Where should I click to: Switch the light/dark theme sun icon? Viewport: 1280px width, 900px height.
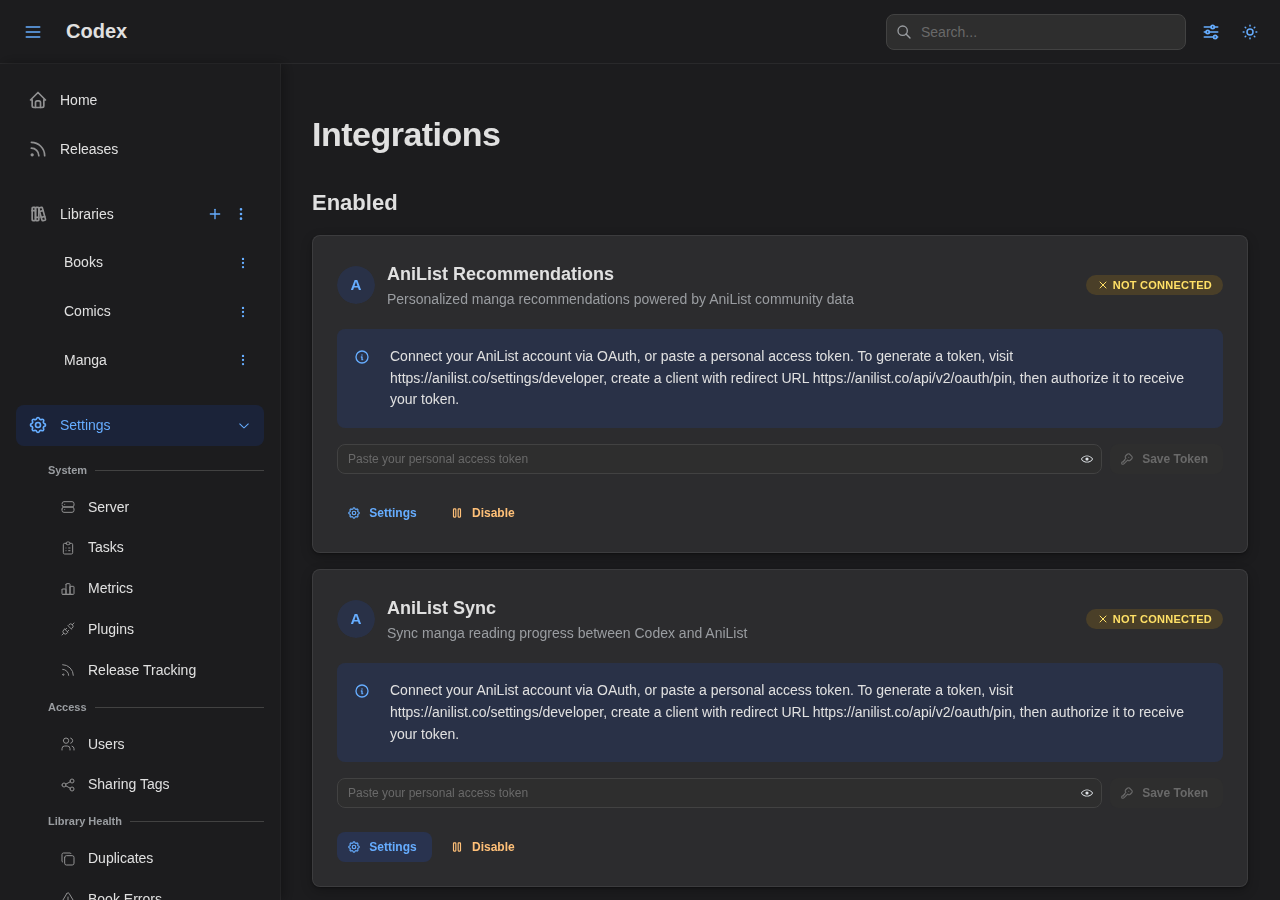pyautogui.click(x=1250, y=32)
